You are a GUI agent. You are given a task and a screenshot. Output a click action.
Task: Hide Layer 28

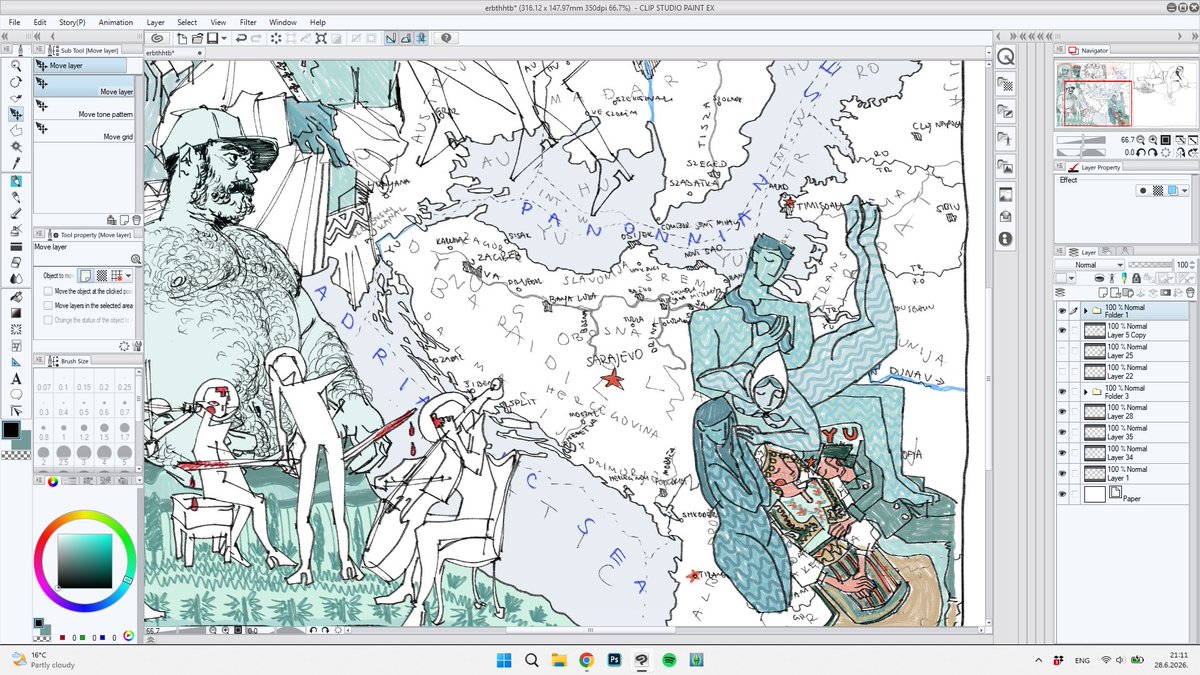[x=1062, y=412]
